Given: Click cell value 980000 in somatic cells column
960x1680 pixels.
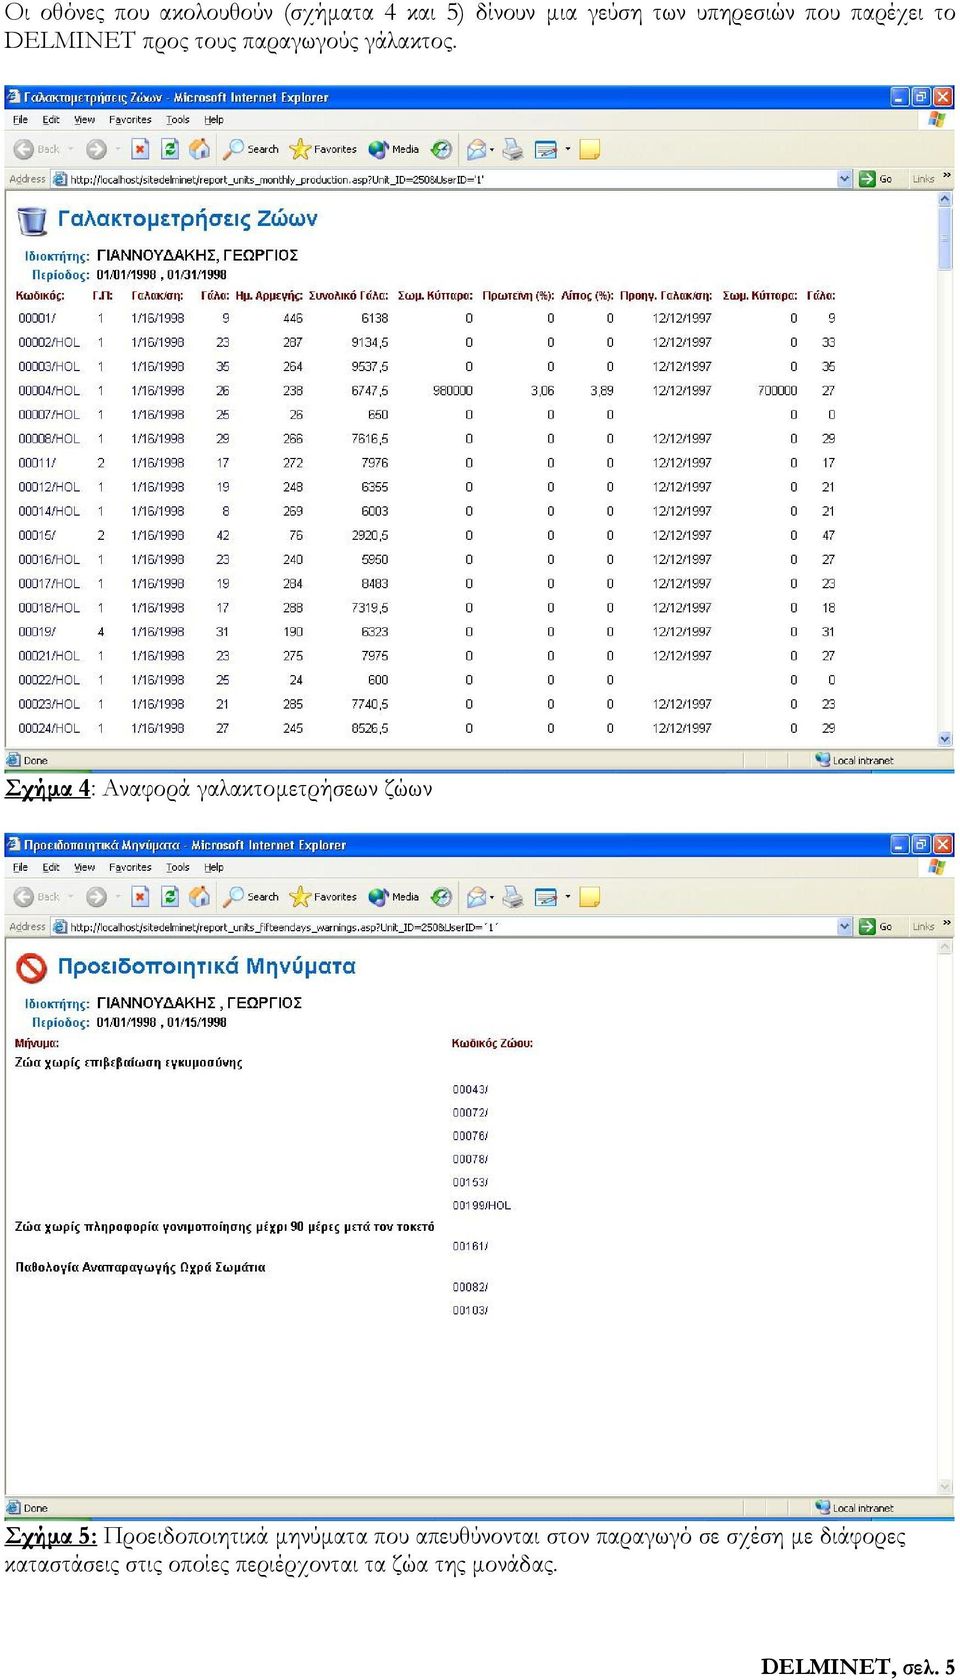Looking at the screenshot, I should pos(453,391).
